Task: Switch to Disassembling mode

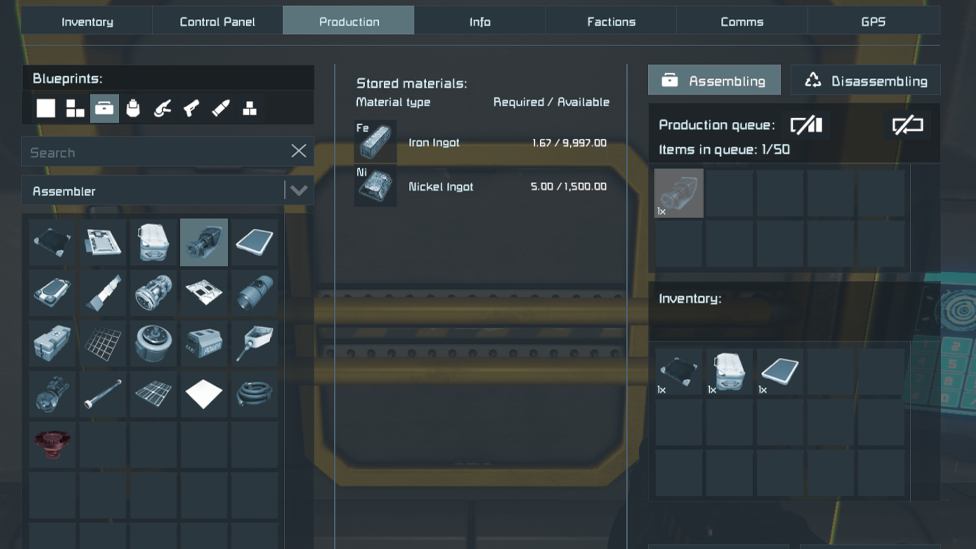Action: click(865, 80)
